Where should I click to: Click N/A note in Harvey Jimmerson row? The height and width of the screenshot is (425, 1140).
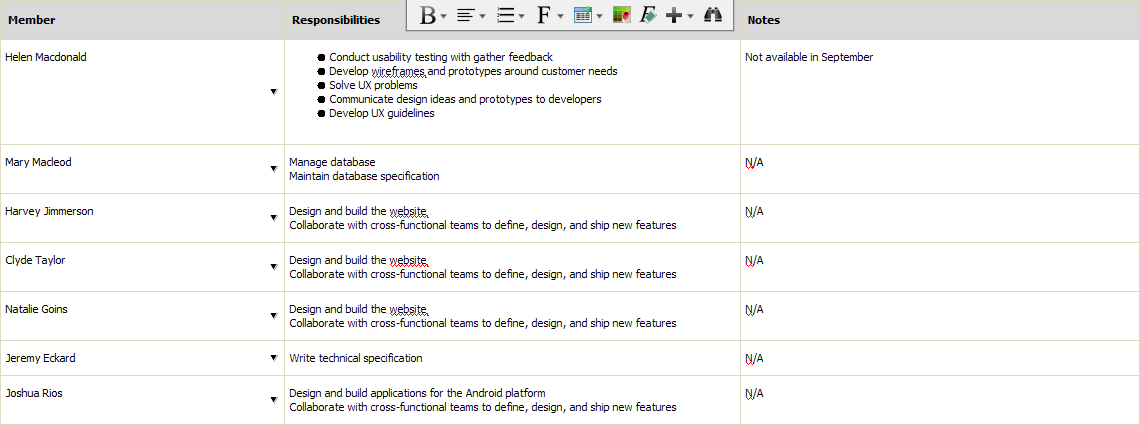point(754,211)
